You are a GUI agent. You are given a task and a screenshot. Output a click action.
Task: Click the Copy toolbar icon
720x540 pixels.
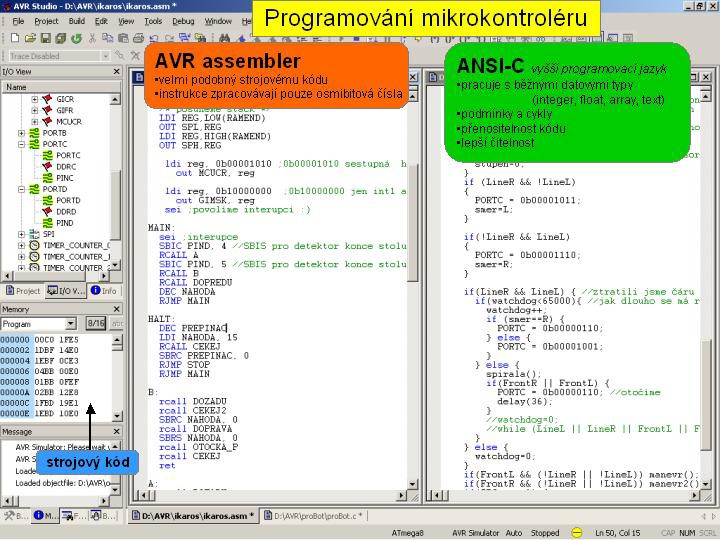107,38
